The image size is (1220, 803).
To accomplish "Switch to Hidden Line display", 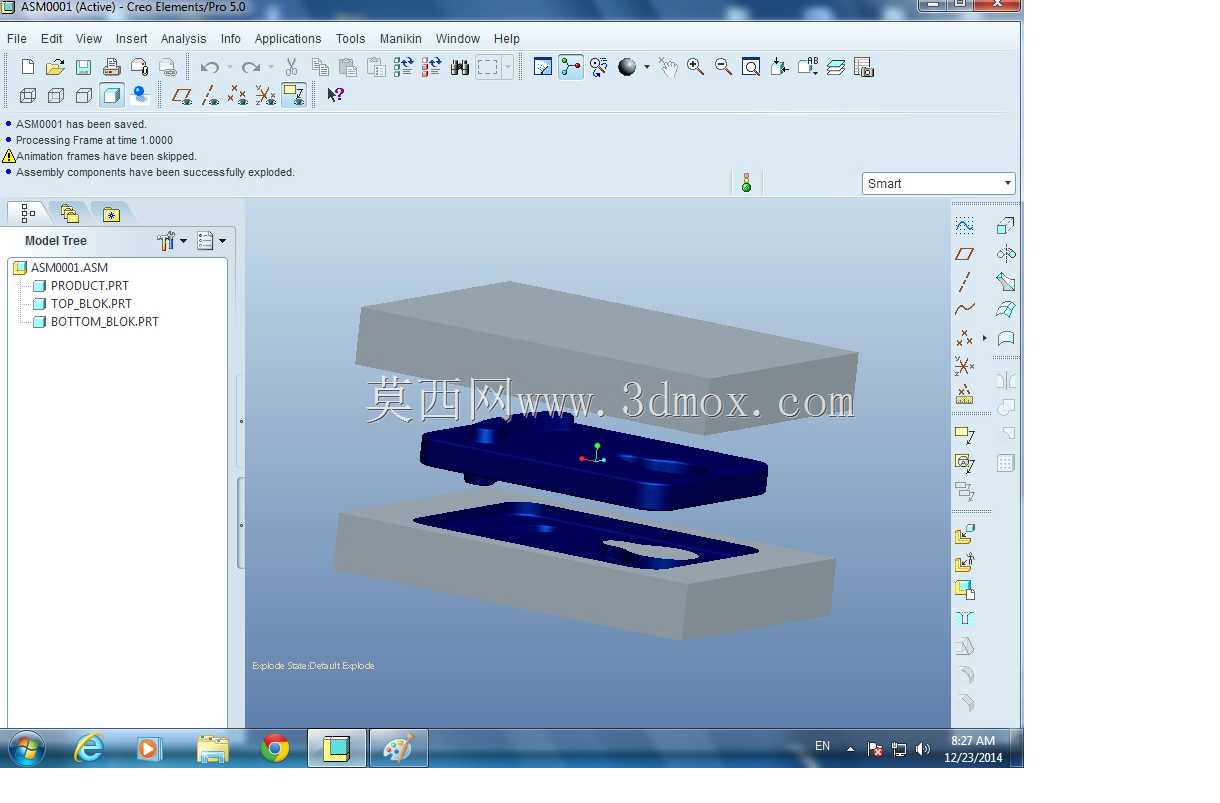I will pyautogui.click(x=56, y=95).
